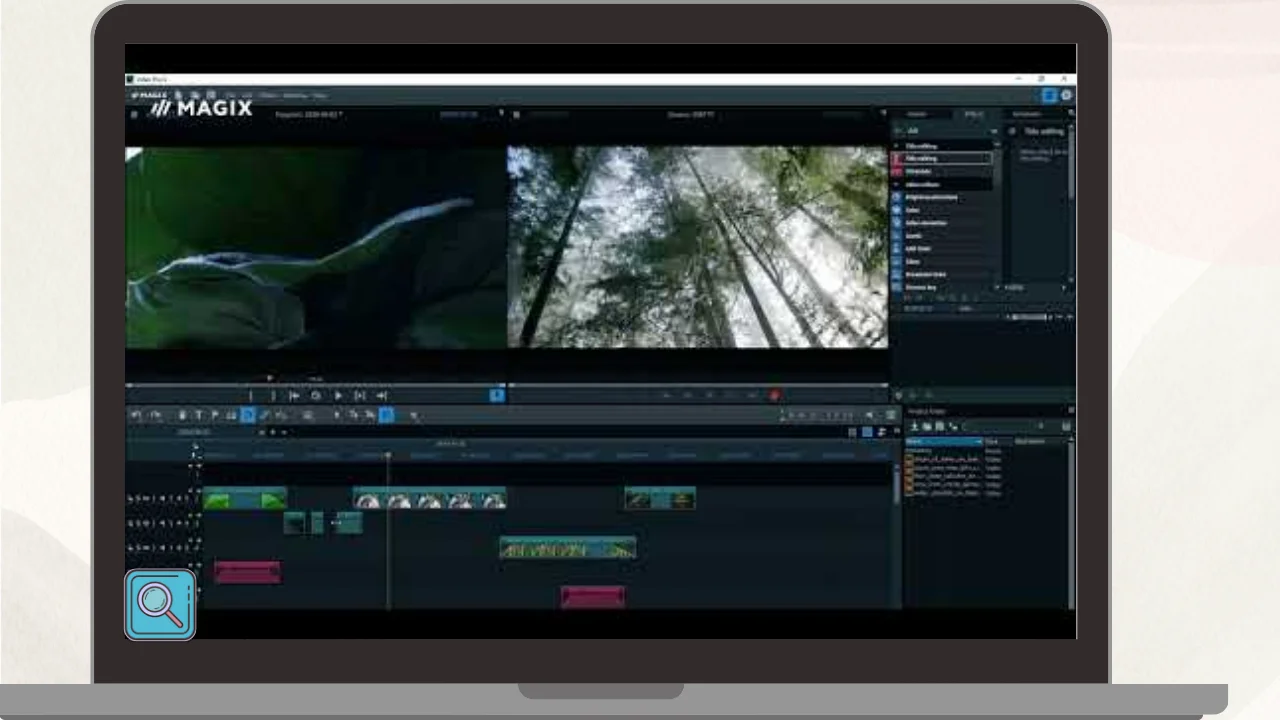Click the playhead marker on timeline ruler

388,455
